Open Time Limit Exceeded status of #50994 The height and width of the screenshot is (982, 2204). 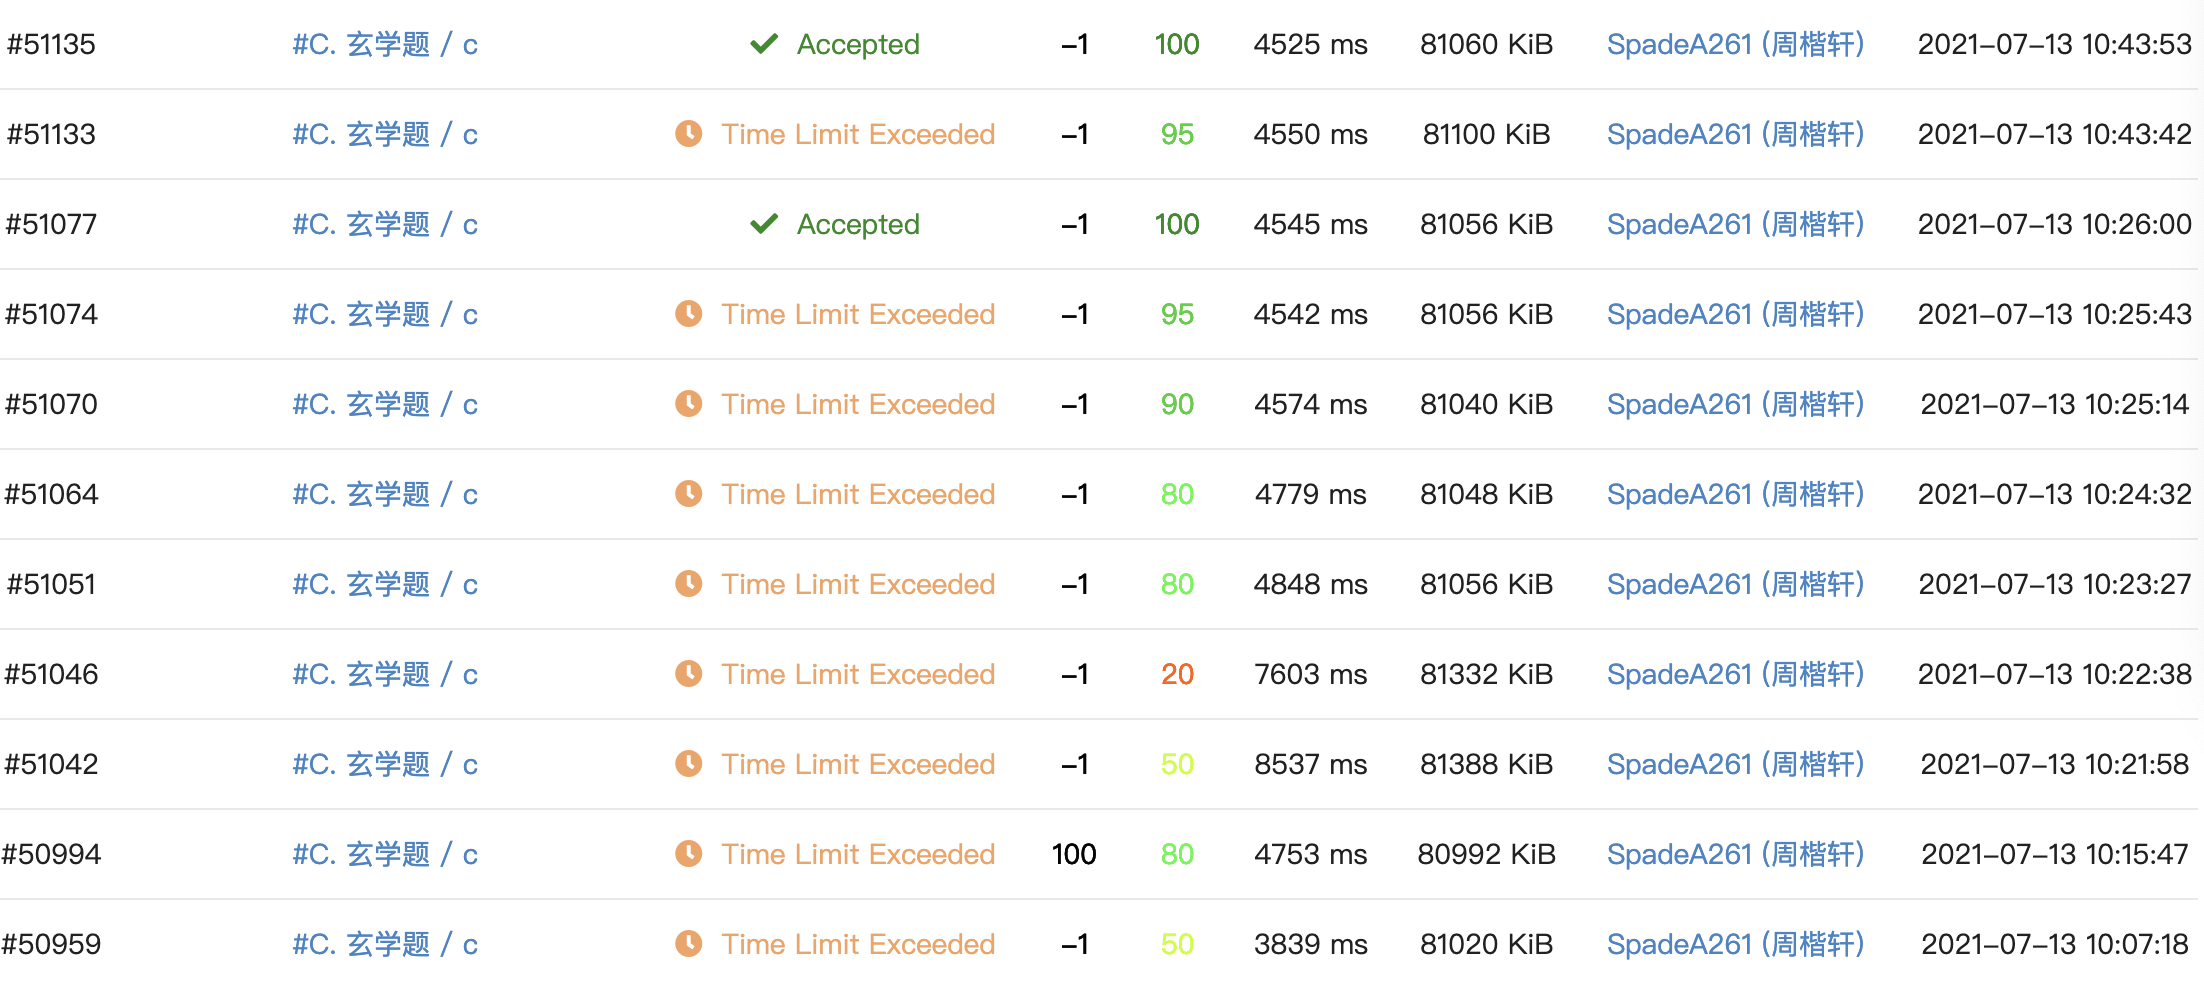[857, 854]
